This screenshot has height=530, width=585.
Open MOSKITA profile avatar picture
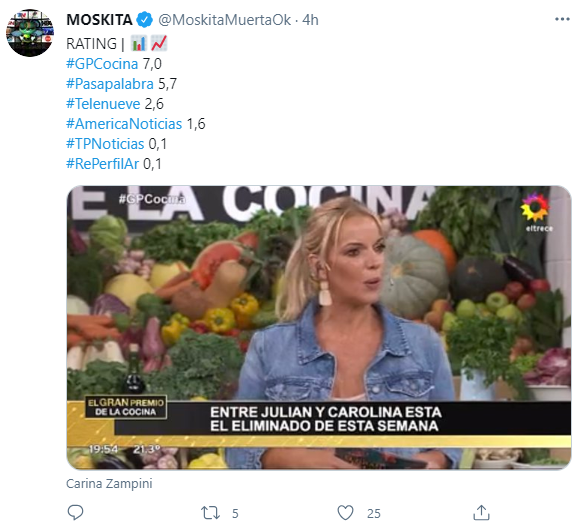(30, 33)
